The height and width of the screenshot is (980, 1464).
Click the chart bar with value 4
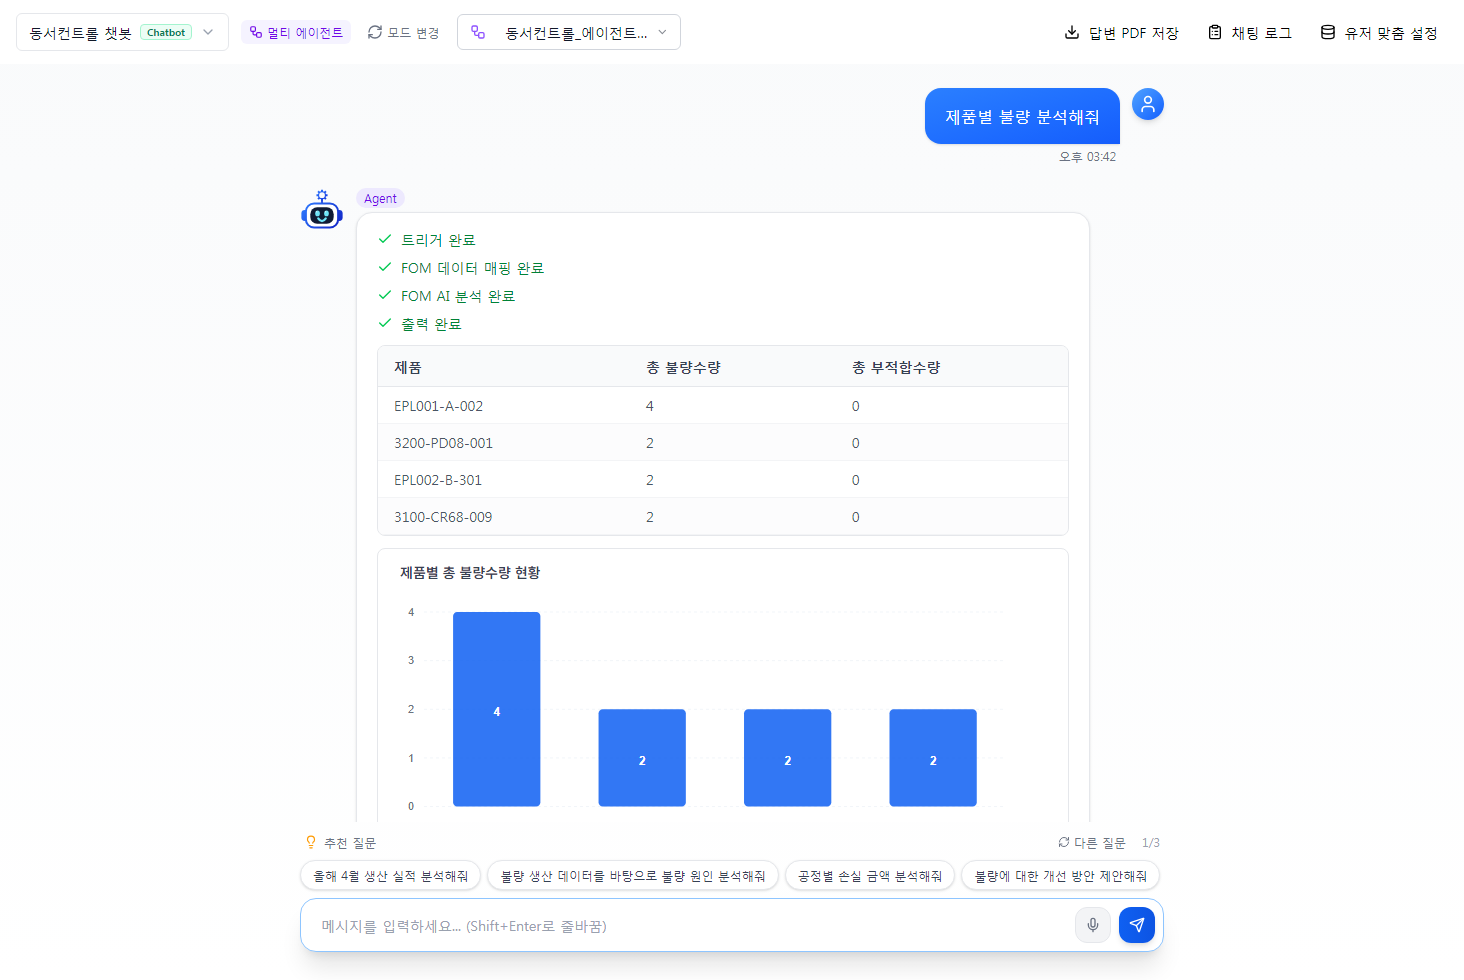tap(497, 709)
